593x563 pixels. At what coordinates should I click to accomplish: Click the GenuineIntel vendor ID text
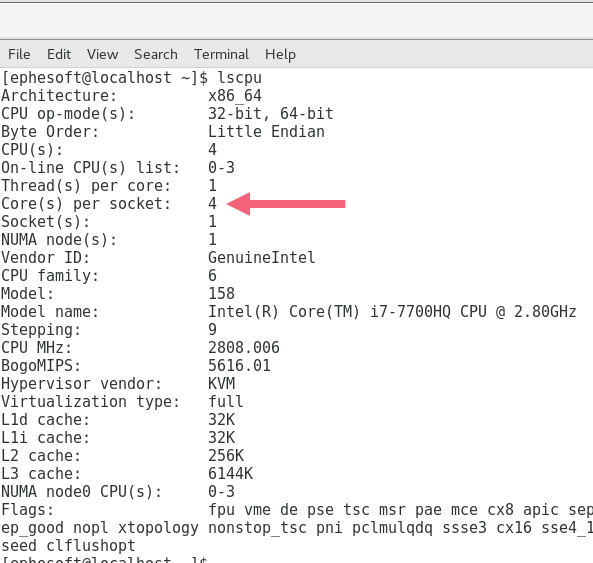click(261, 258)
